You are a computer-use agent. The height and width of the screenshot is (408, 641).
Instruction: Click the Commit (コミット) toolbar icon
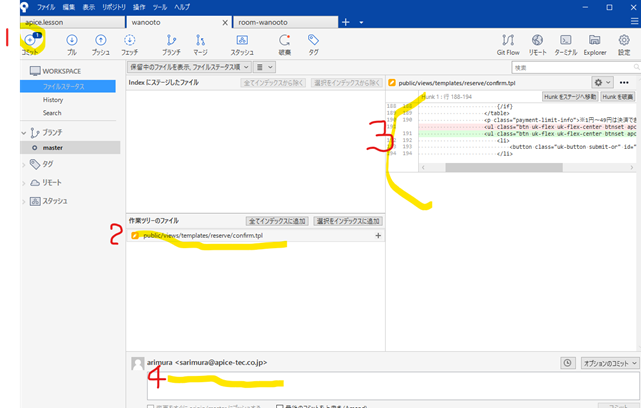30,40
